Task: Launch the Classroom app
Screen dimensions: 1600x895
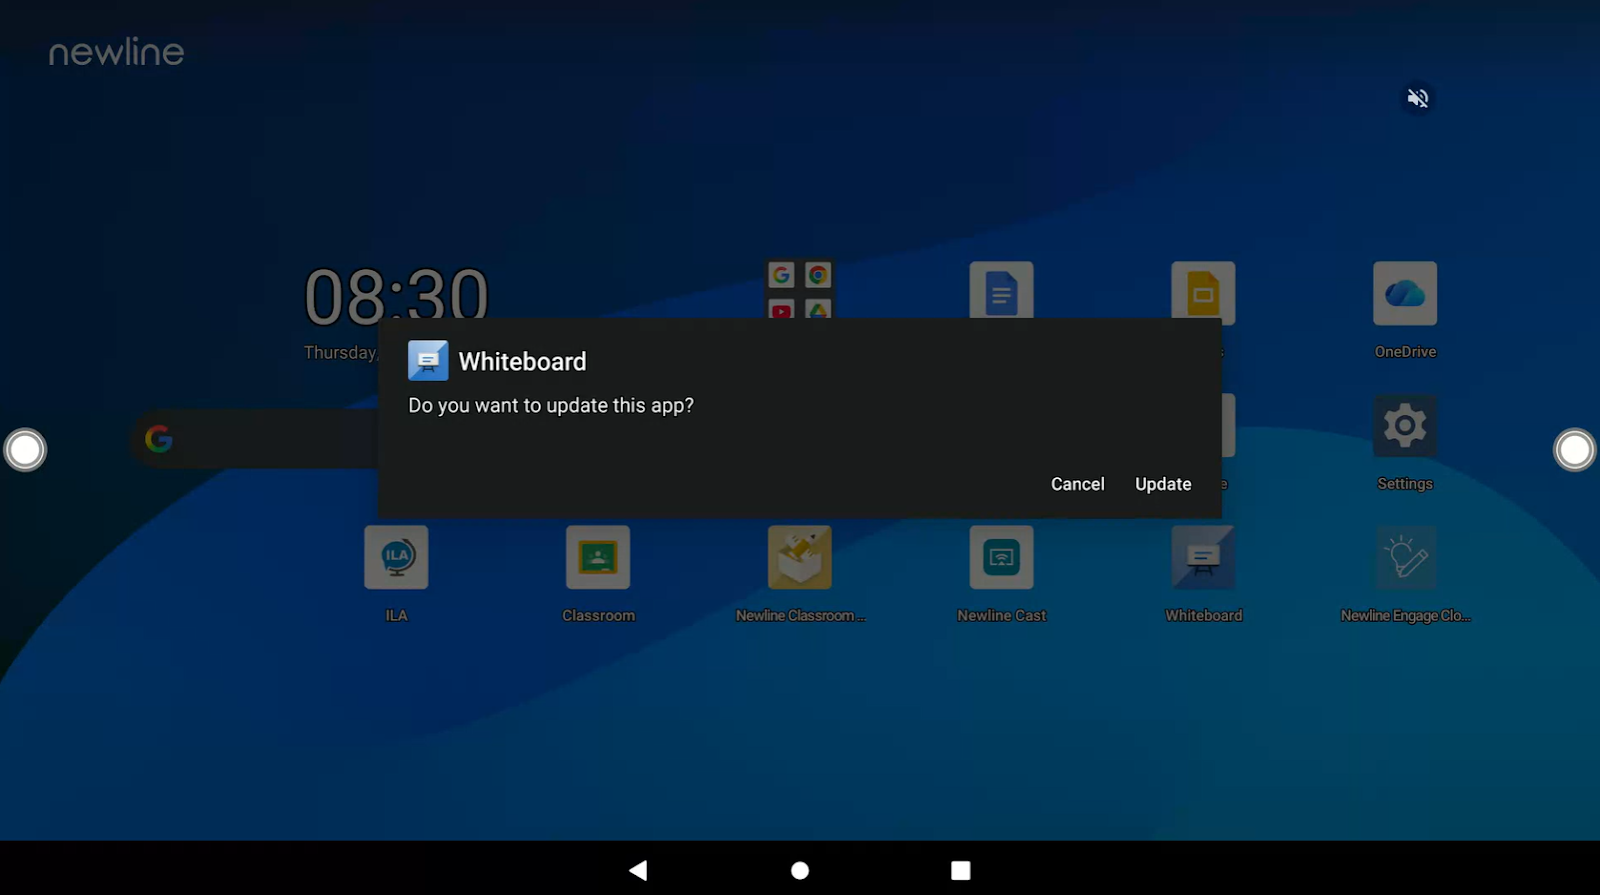Action: coord(598,557)
